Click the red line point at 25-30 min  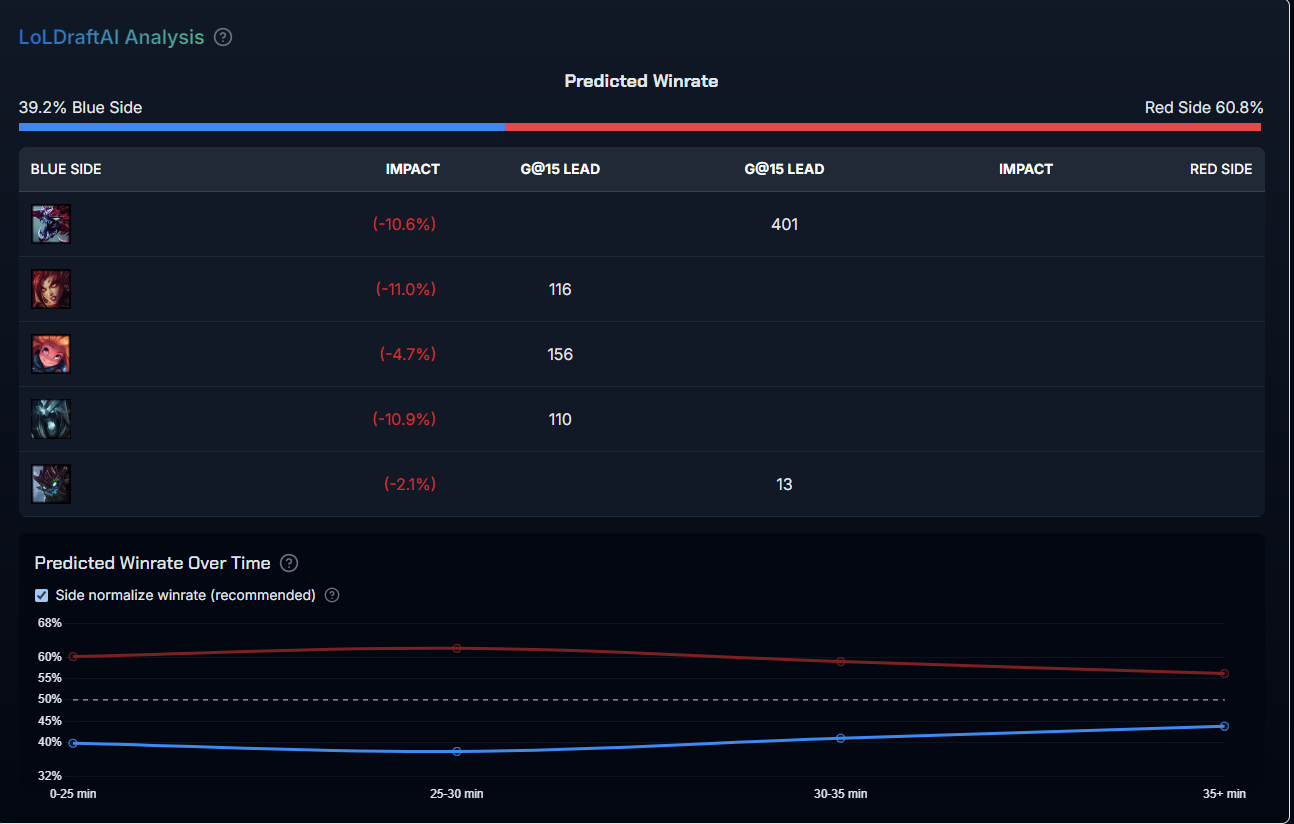(x=457, y=648)
